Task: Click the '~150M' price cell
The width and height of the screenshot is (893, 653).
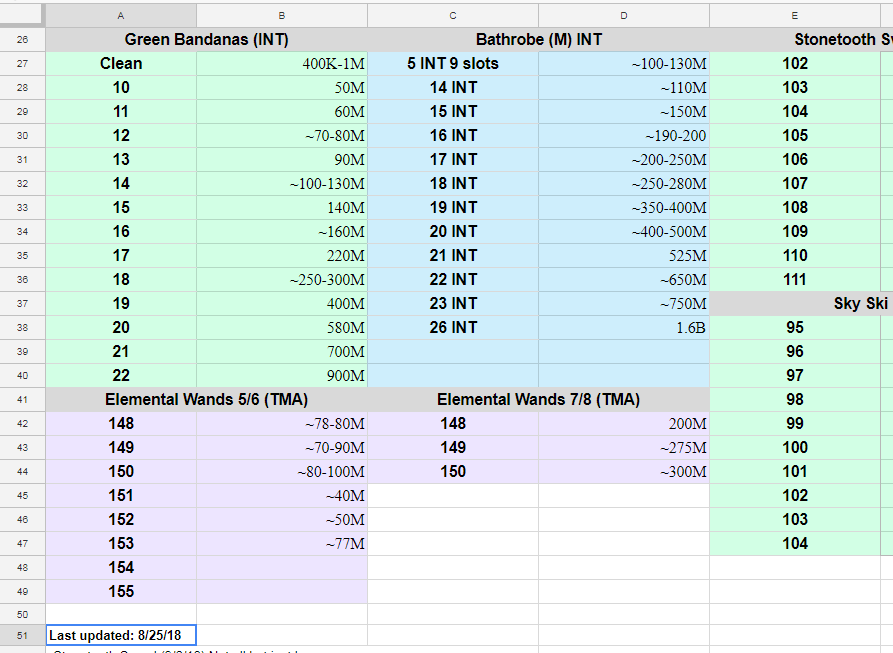Action: pos(624,112)
